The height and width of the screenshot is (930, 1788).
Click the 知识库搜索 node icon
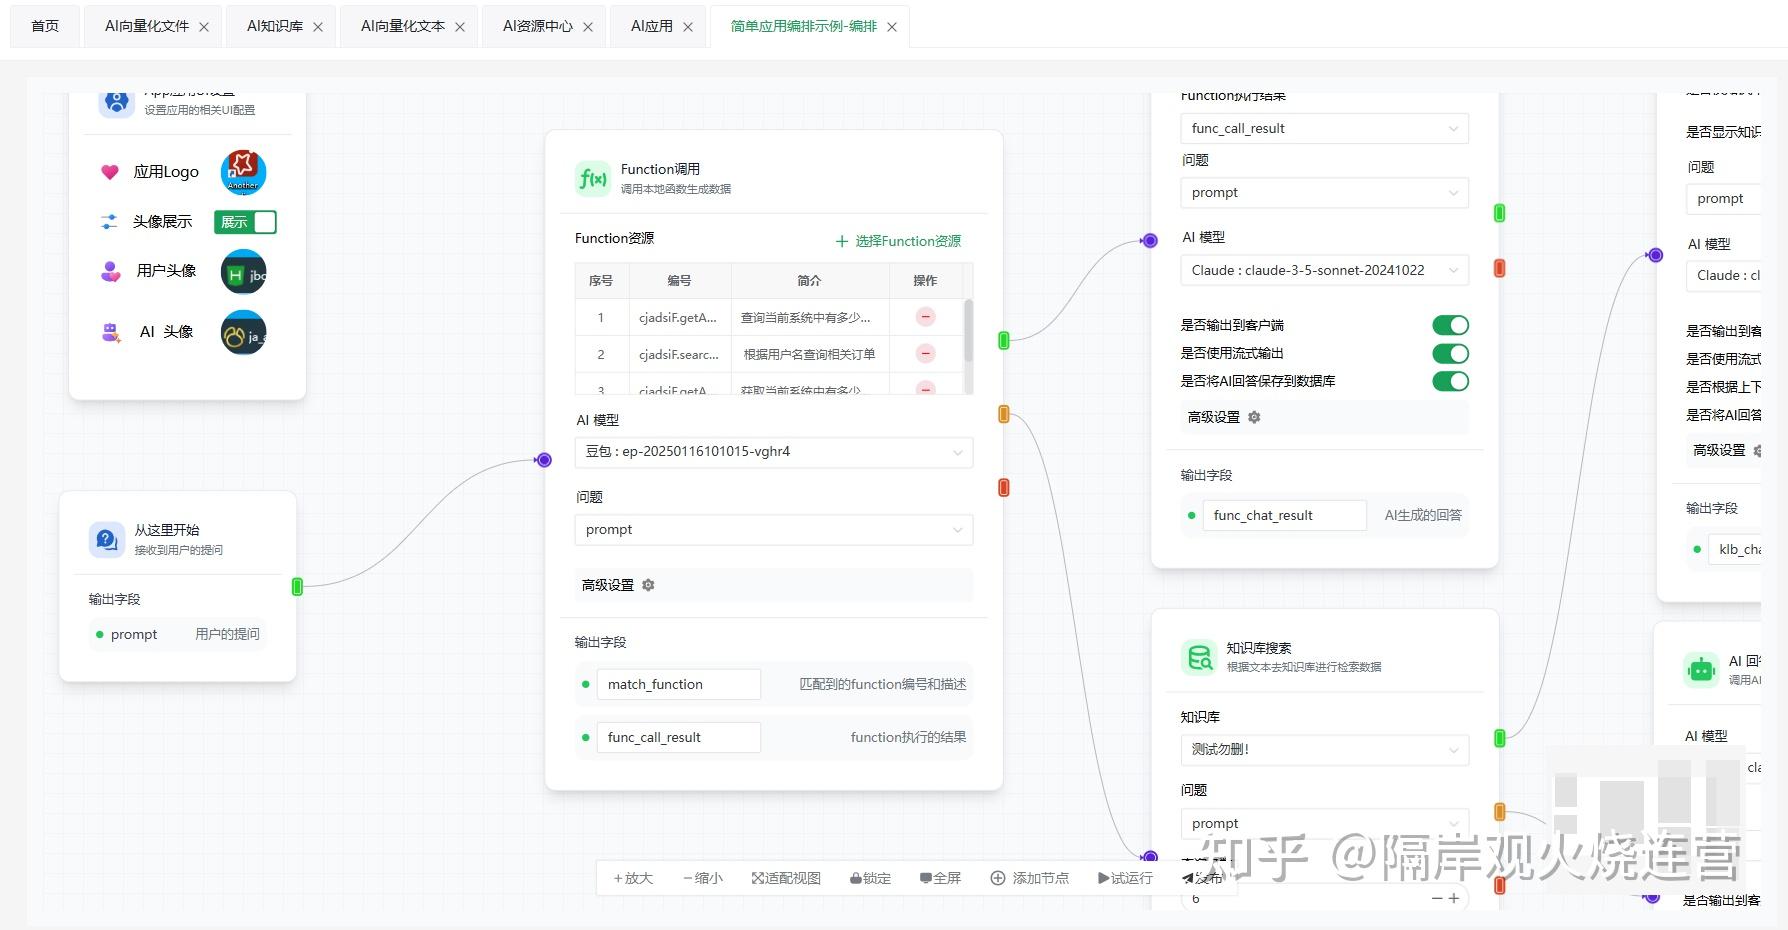1199,657
